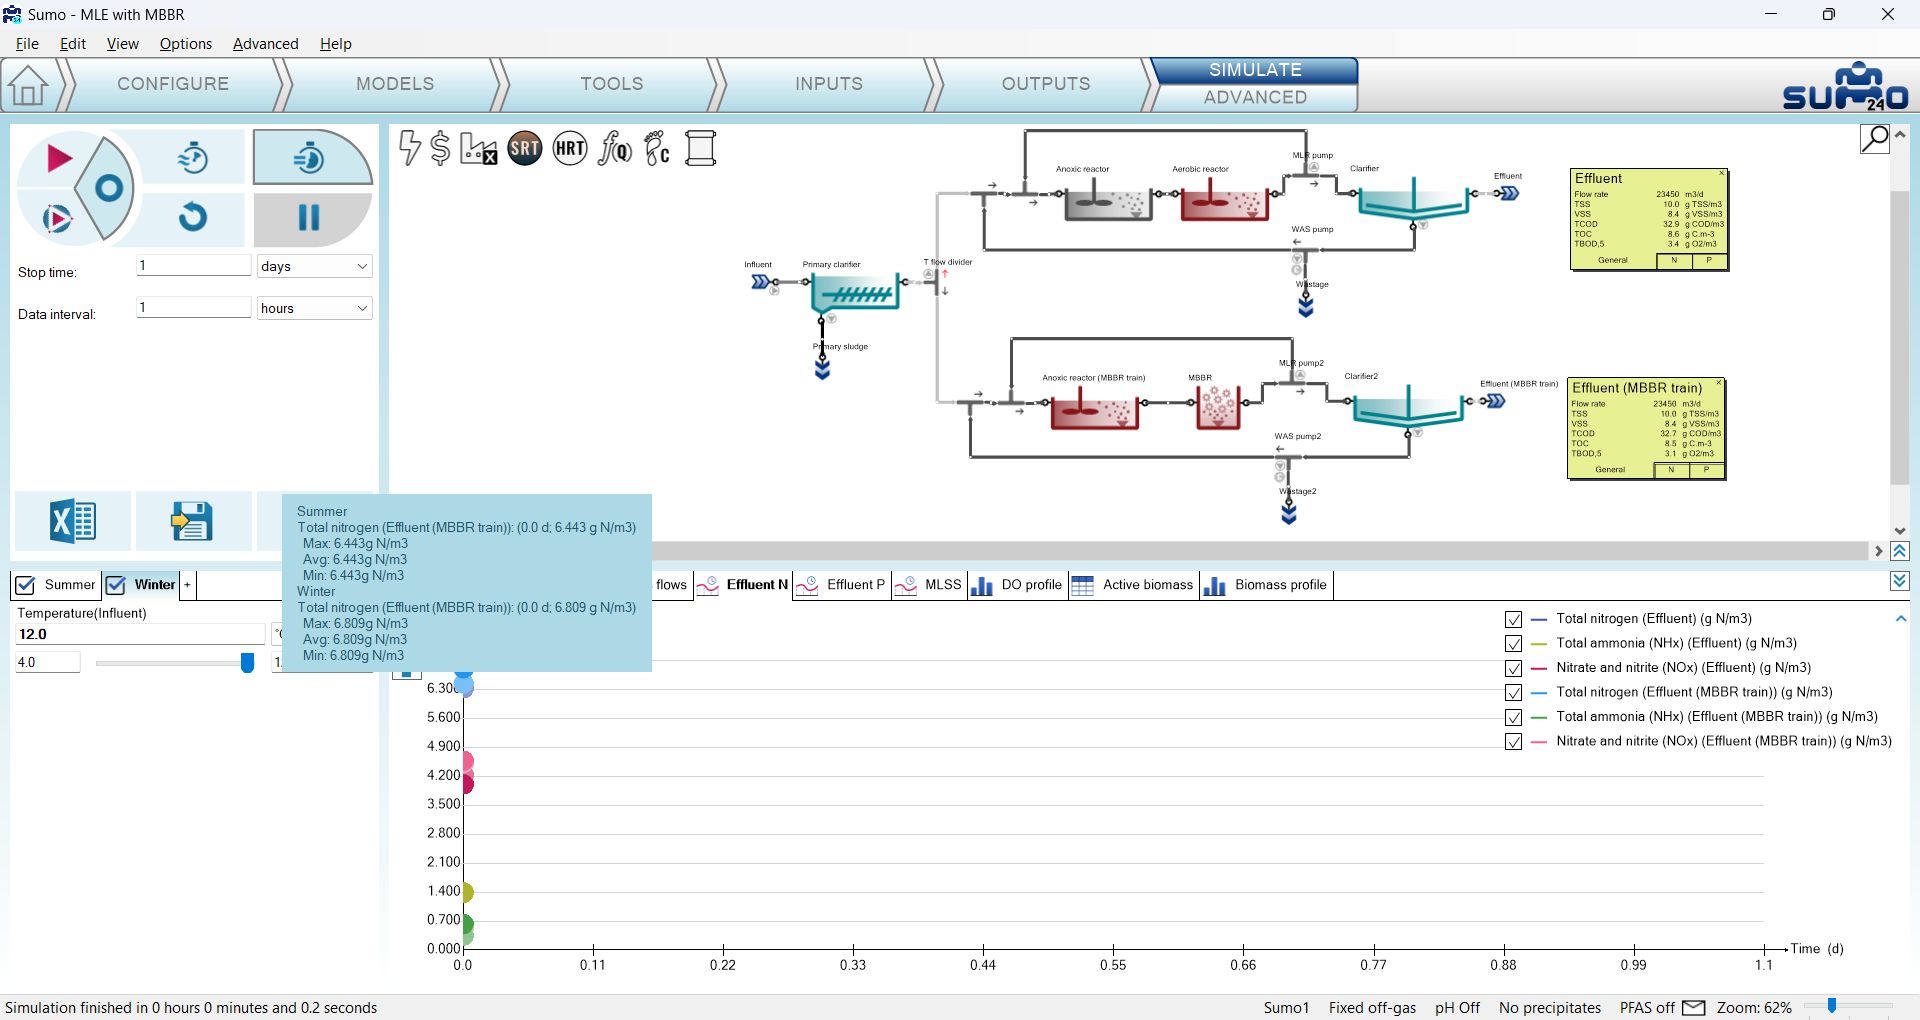The width and height of the screenshot is (1920, 1020).
Task: Click the energy lightning bolt icon
Action: [409, 148]
